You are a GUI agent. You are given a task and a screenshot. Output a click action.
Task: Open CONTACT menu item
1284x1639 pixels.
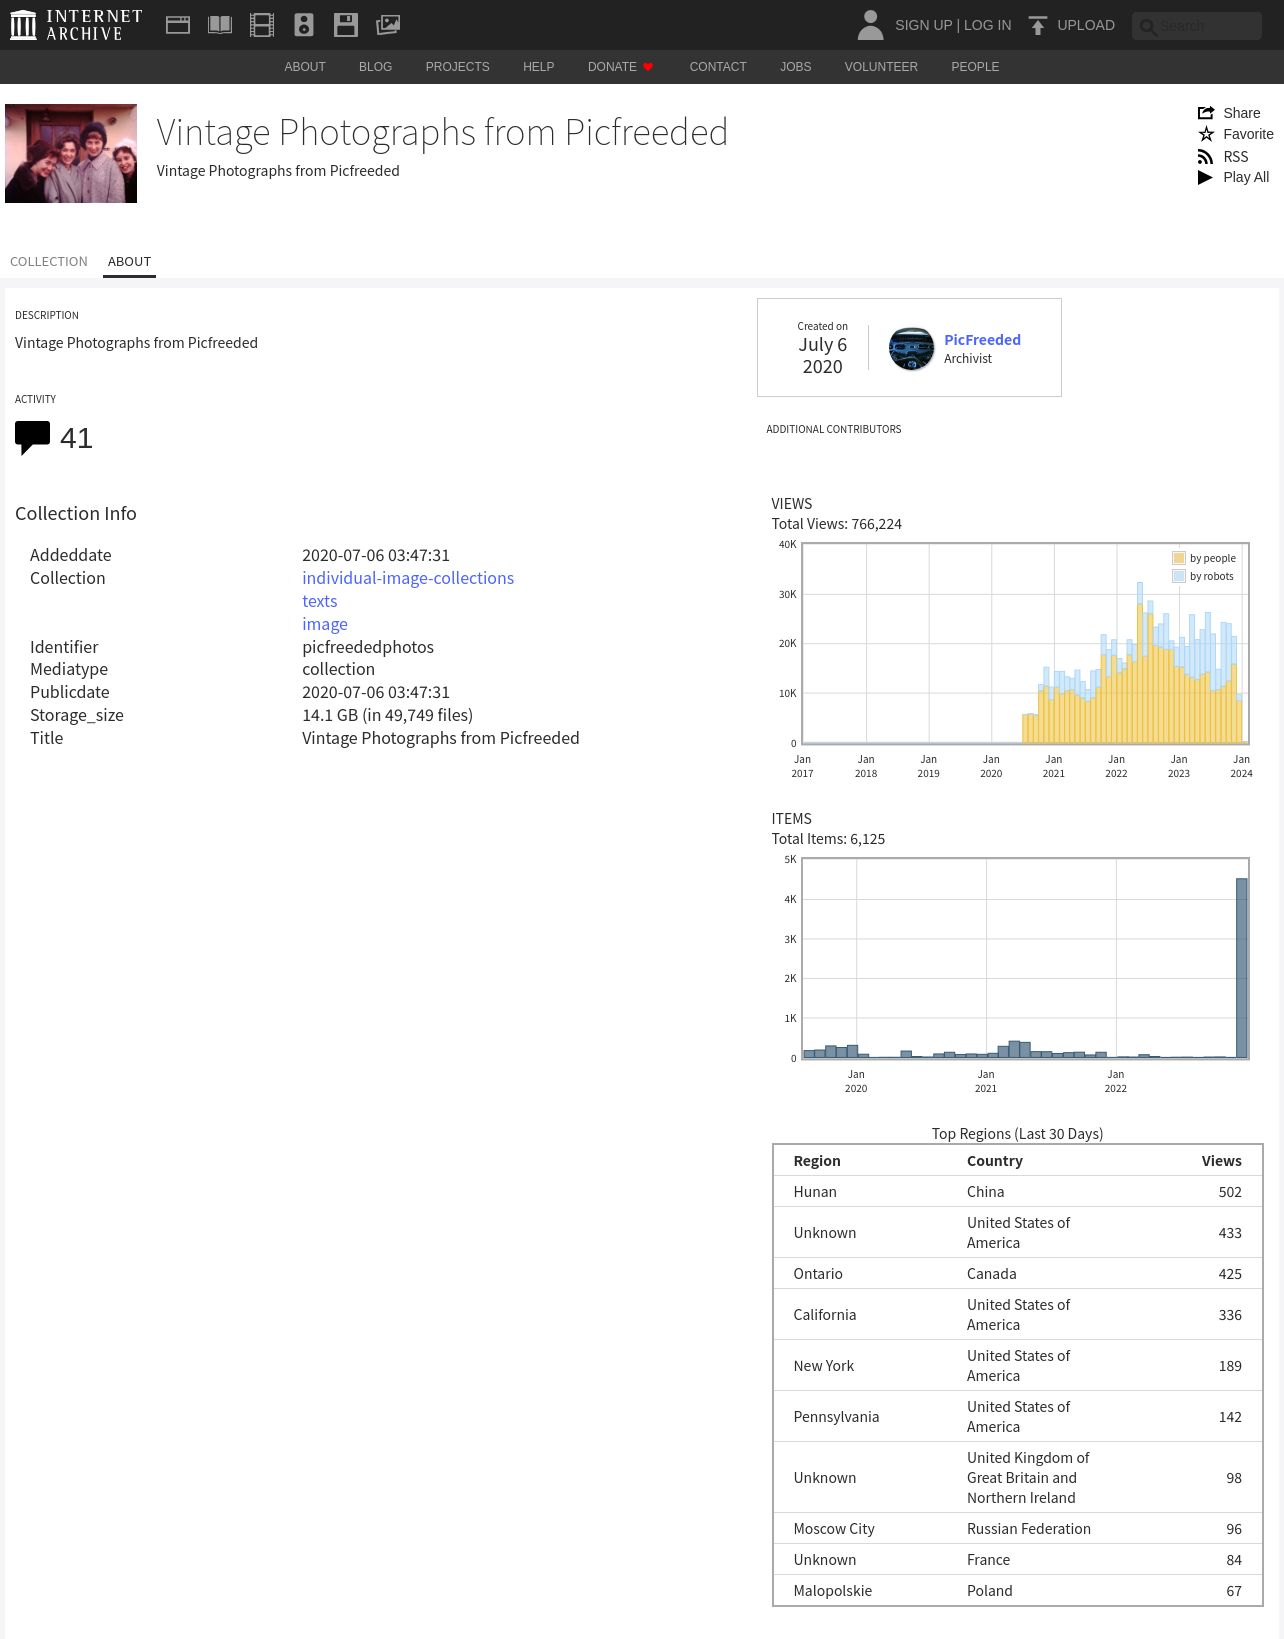point(718,67)
